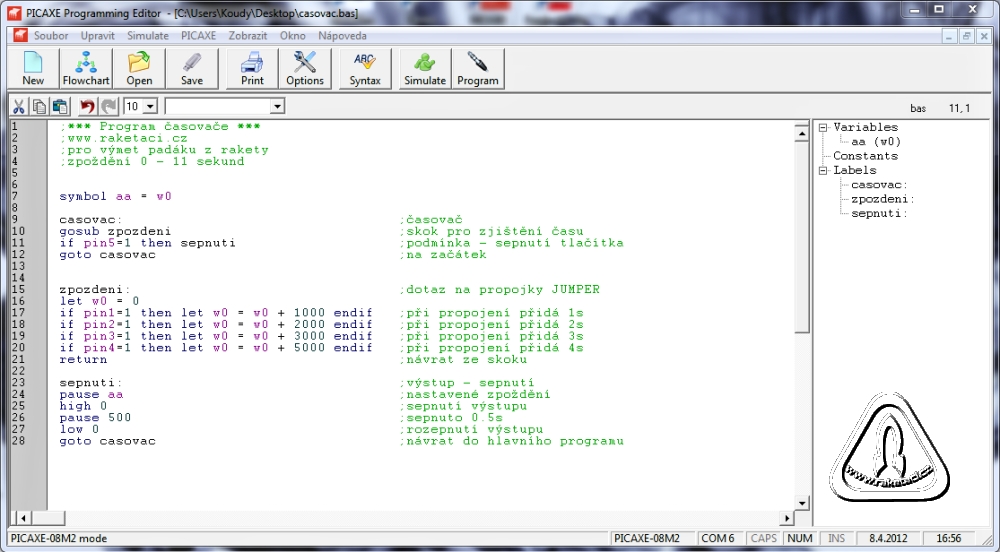Collapse the Labels tree node
The height and width of the screenshot is (552, 1000).
click(x=822, y=171)
